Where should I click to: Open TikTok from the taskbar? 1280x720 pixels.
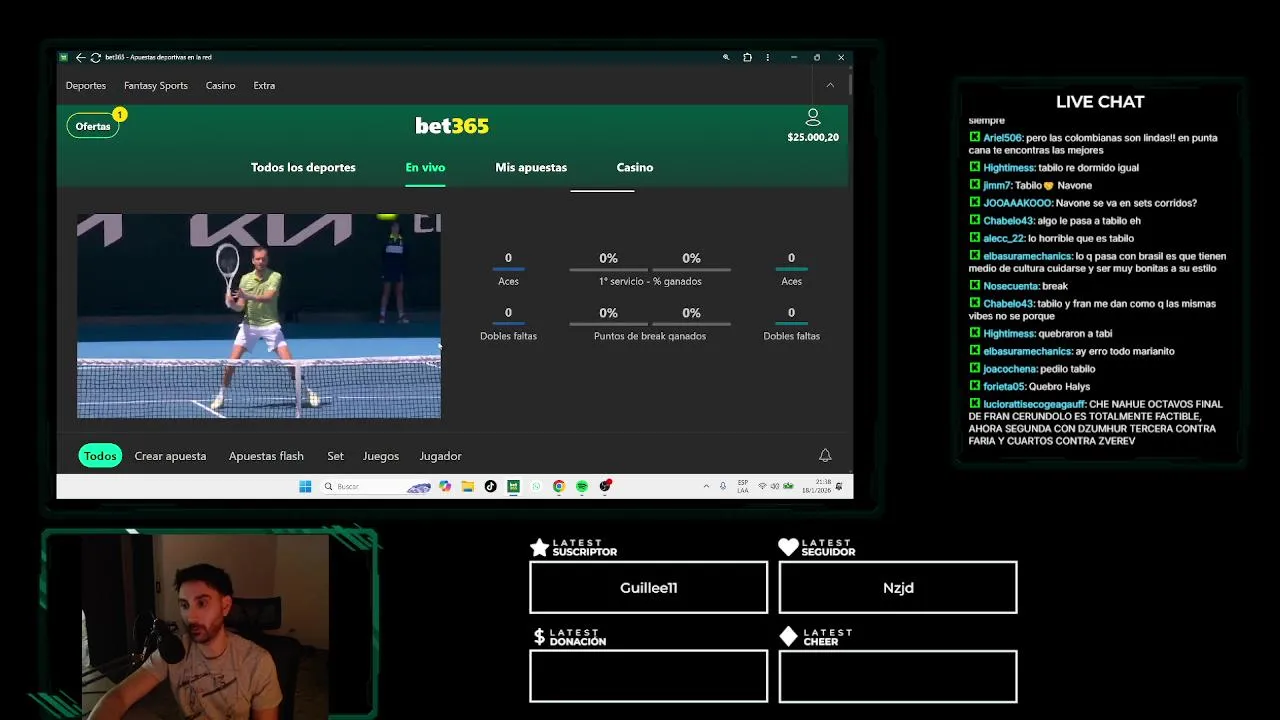(490, 486)
